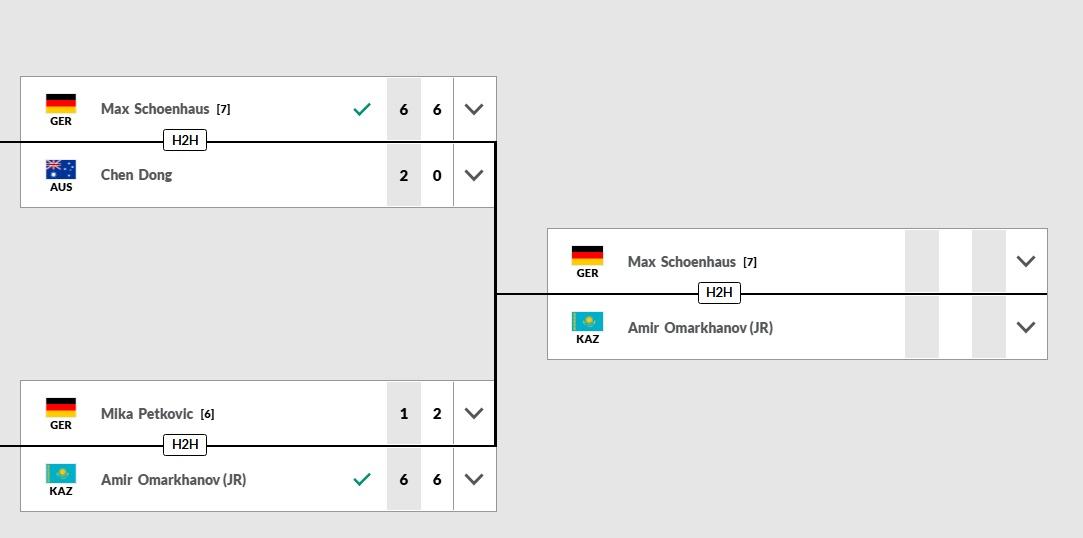1083x538 pixels.
Task: Open Chen Dong's player name link
Action: pyautogui.click(x=136, y=175)
